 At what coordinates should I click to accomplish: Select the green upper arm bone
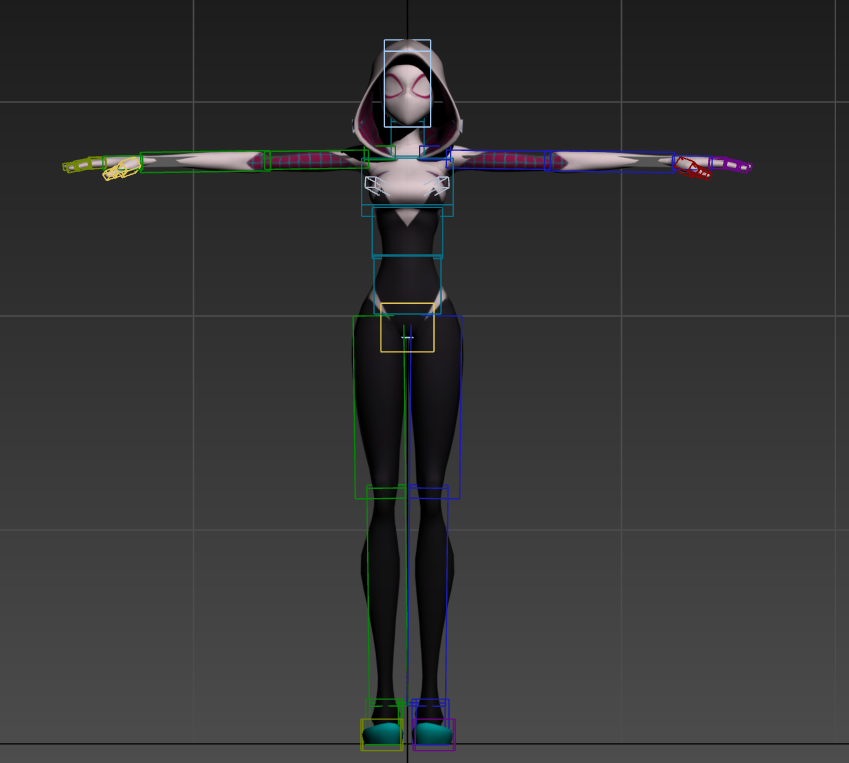click(316, 160)
